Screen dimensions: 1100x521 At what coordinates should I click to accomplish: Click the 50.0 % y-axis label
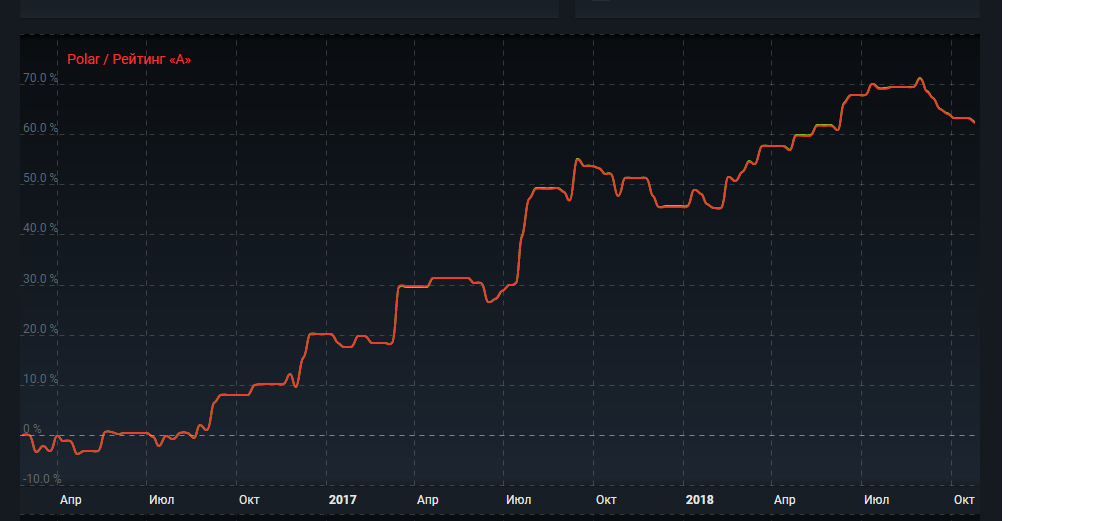(41, 179)
